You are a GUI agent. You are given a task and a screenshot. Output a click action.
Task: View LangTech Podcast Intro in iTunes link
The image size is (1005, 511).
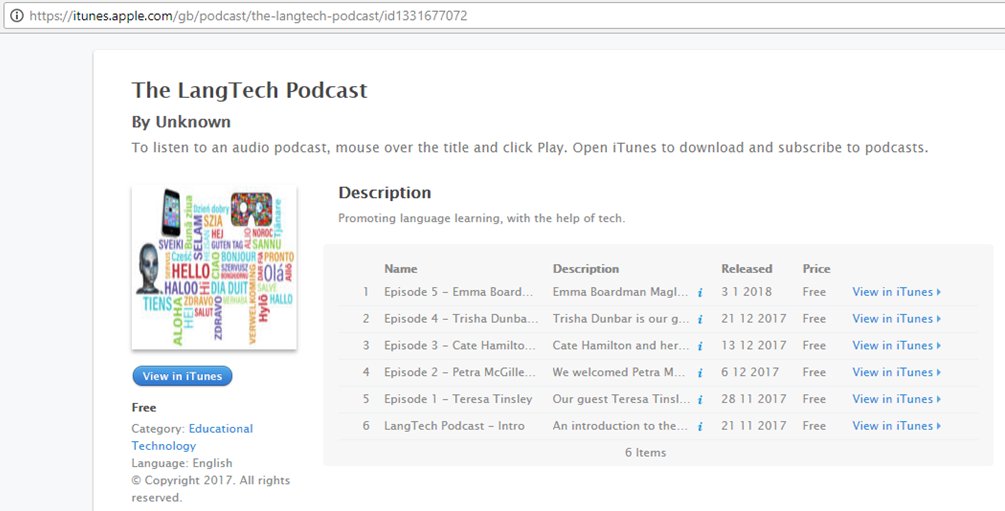point(896,426)
